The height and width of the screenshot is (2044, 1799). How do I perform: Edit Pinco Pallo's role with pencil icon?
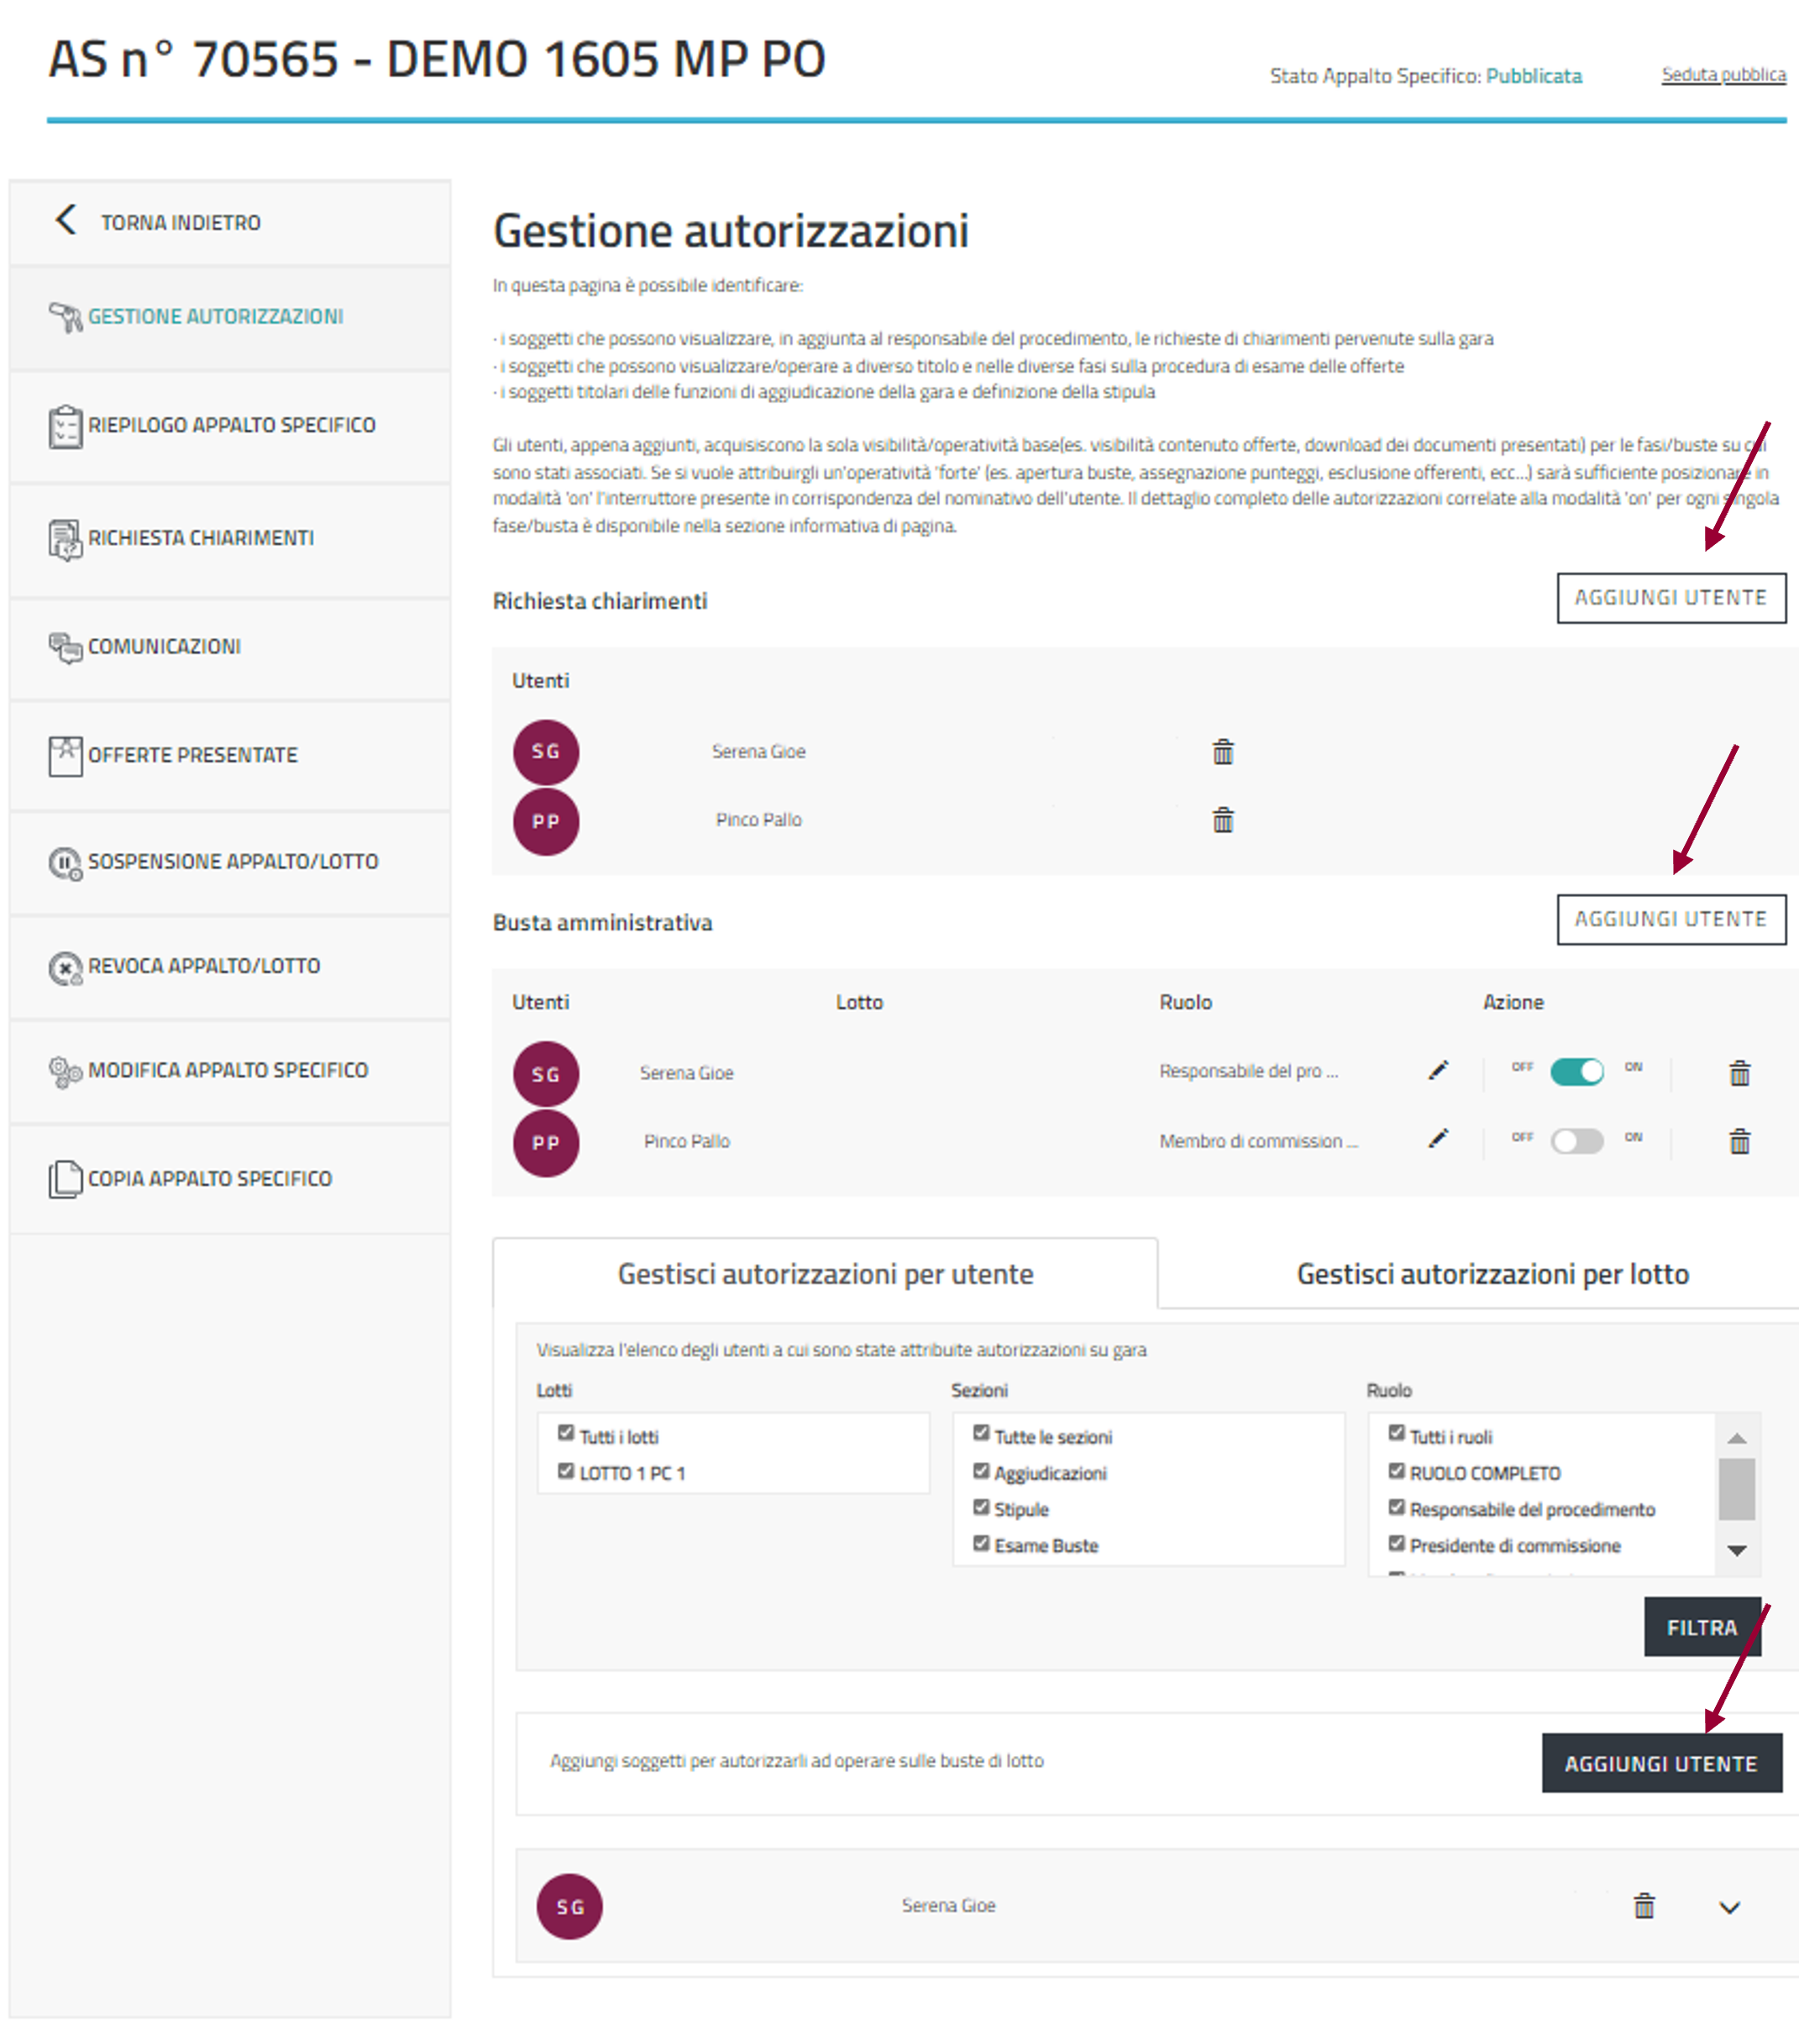tap(1437, 1139)
